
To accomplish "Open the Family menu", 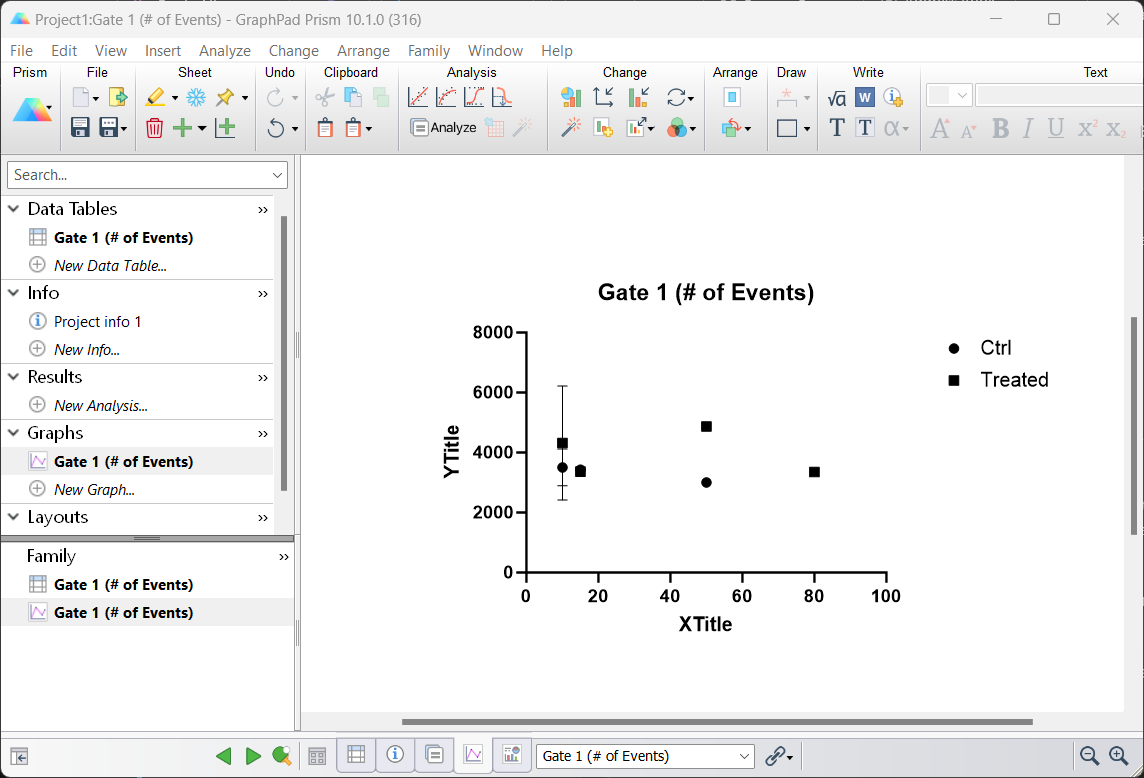I will 428,51.
